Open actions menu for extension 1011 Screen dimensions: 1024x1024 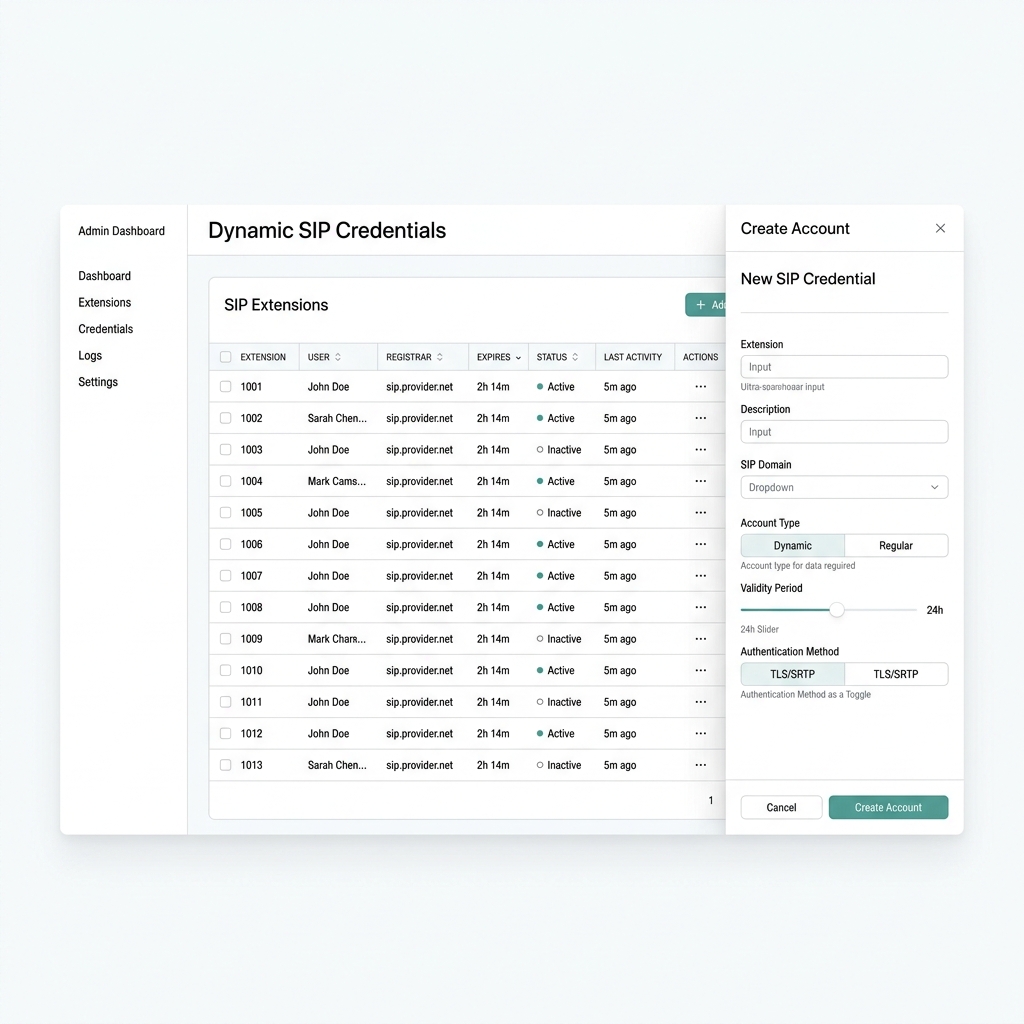tap(700, 702)
